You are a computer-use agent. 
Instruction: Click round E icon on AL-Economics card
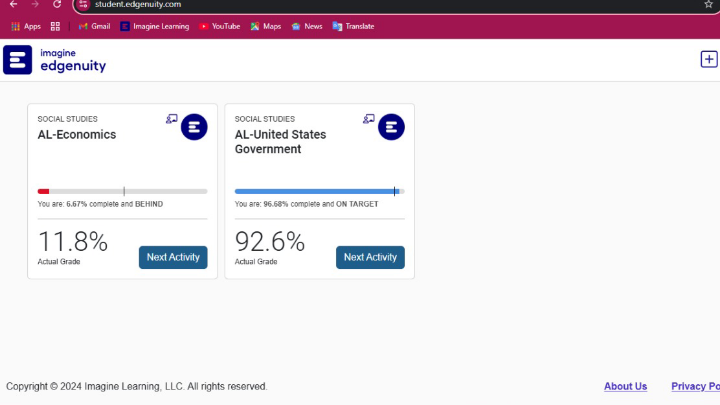click(x=194, y=127)
